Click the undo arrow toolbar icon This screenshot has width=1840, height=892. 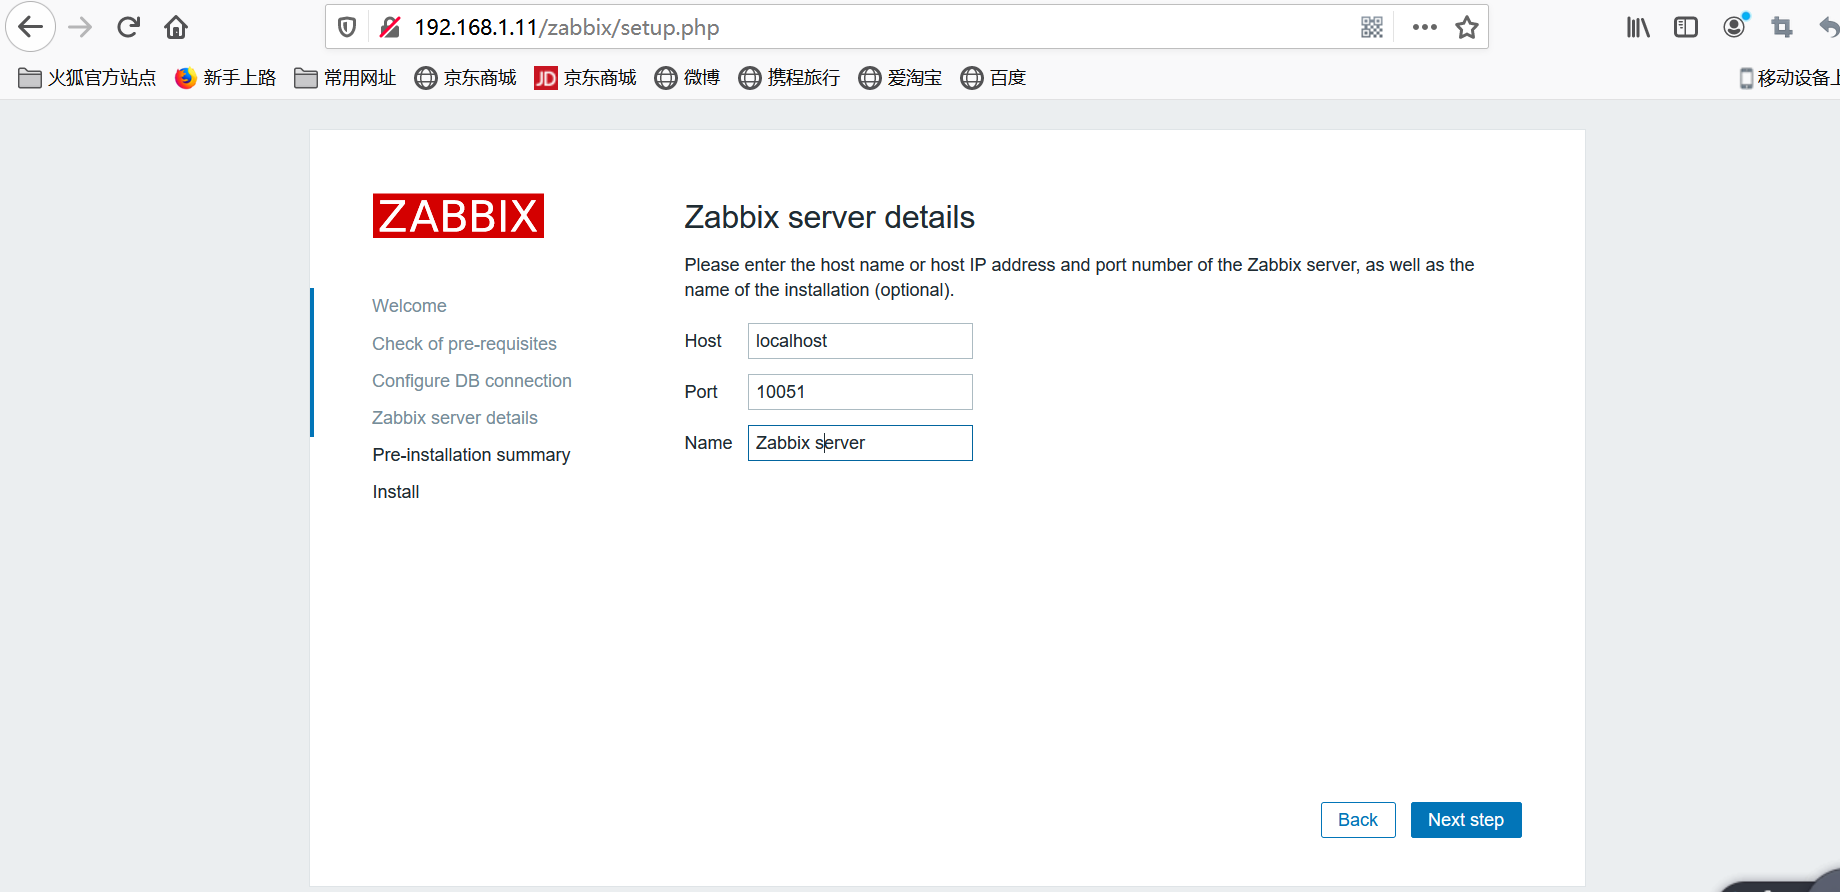click(1829, 27)
